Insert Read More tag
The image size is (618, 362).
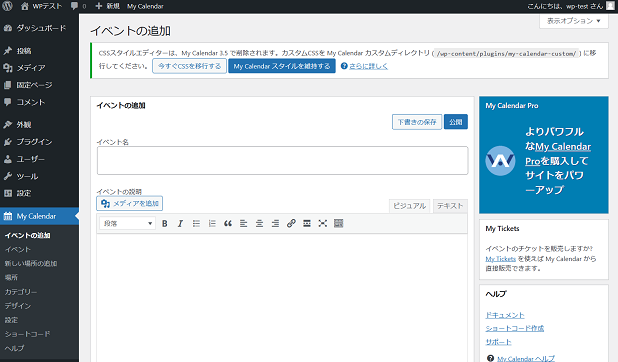coord(307,224)
